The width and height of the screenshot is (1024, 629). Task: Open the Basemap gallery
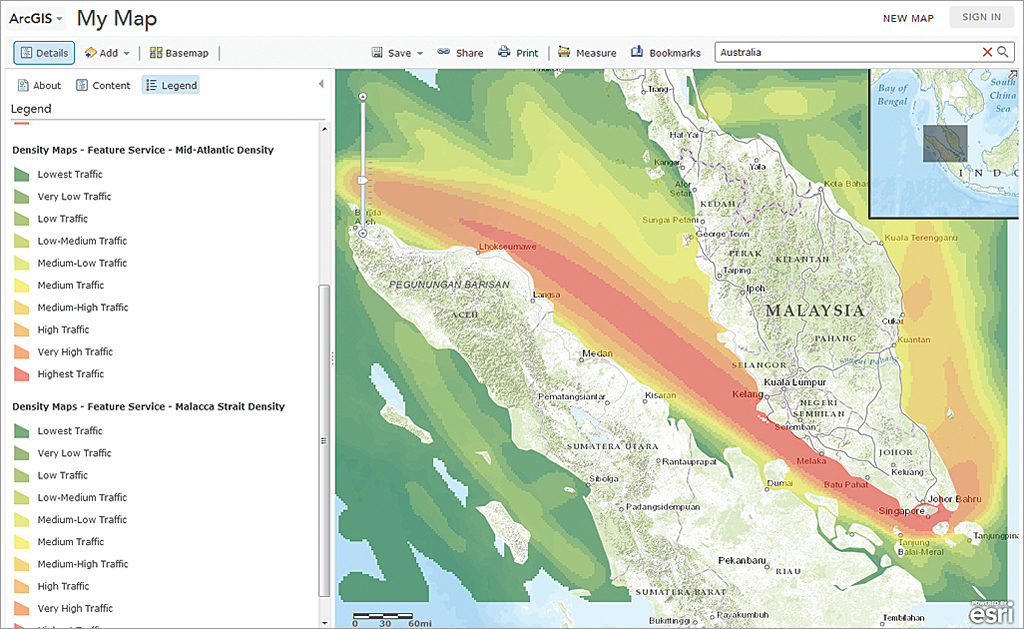click(179, 53)
